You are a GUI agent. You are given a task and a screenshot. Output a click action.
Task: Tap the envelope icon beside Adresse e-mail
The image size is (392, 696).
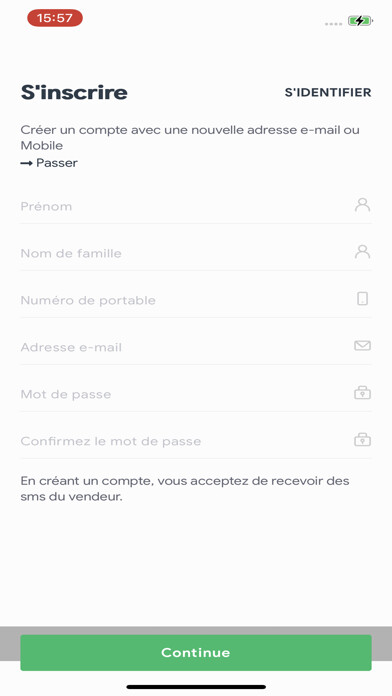coord(362,345)
